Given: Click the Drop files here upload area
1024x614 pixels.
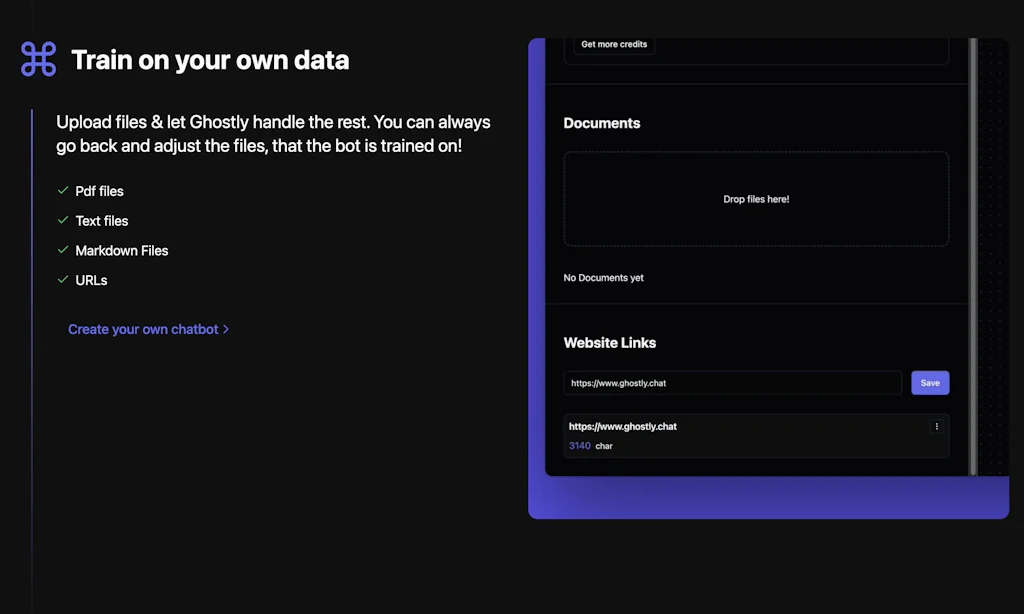Looking at the screenshot, I should pyautogui.click(x=756, y=199).
